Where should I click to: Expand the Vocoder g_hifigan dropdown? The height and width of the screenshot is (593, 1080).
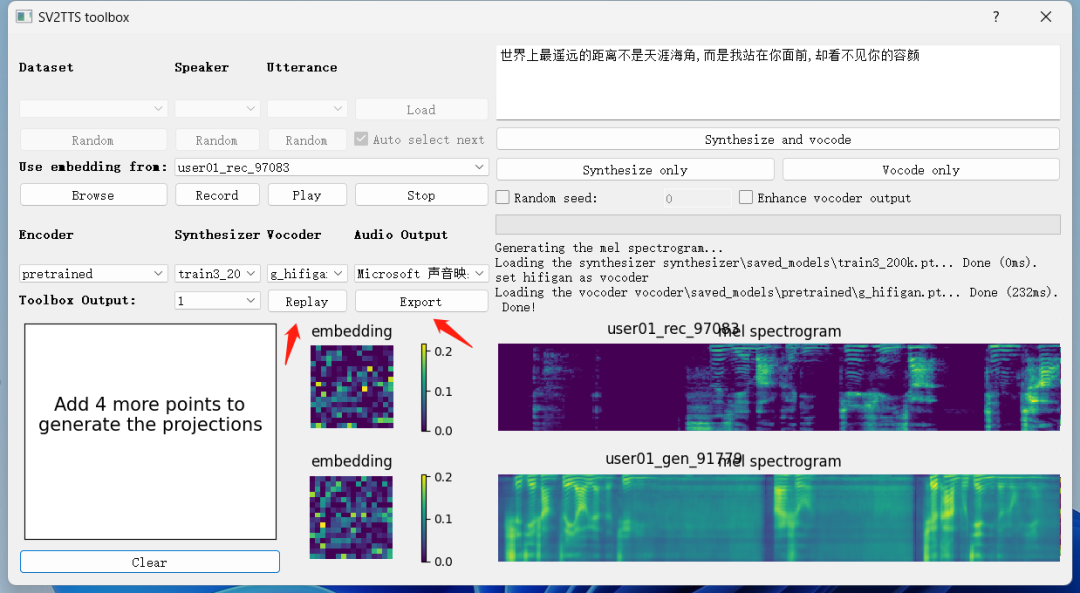[x=307, y=273]
